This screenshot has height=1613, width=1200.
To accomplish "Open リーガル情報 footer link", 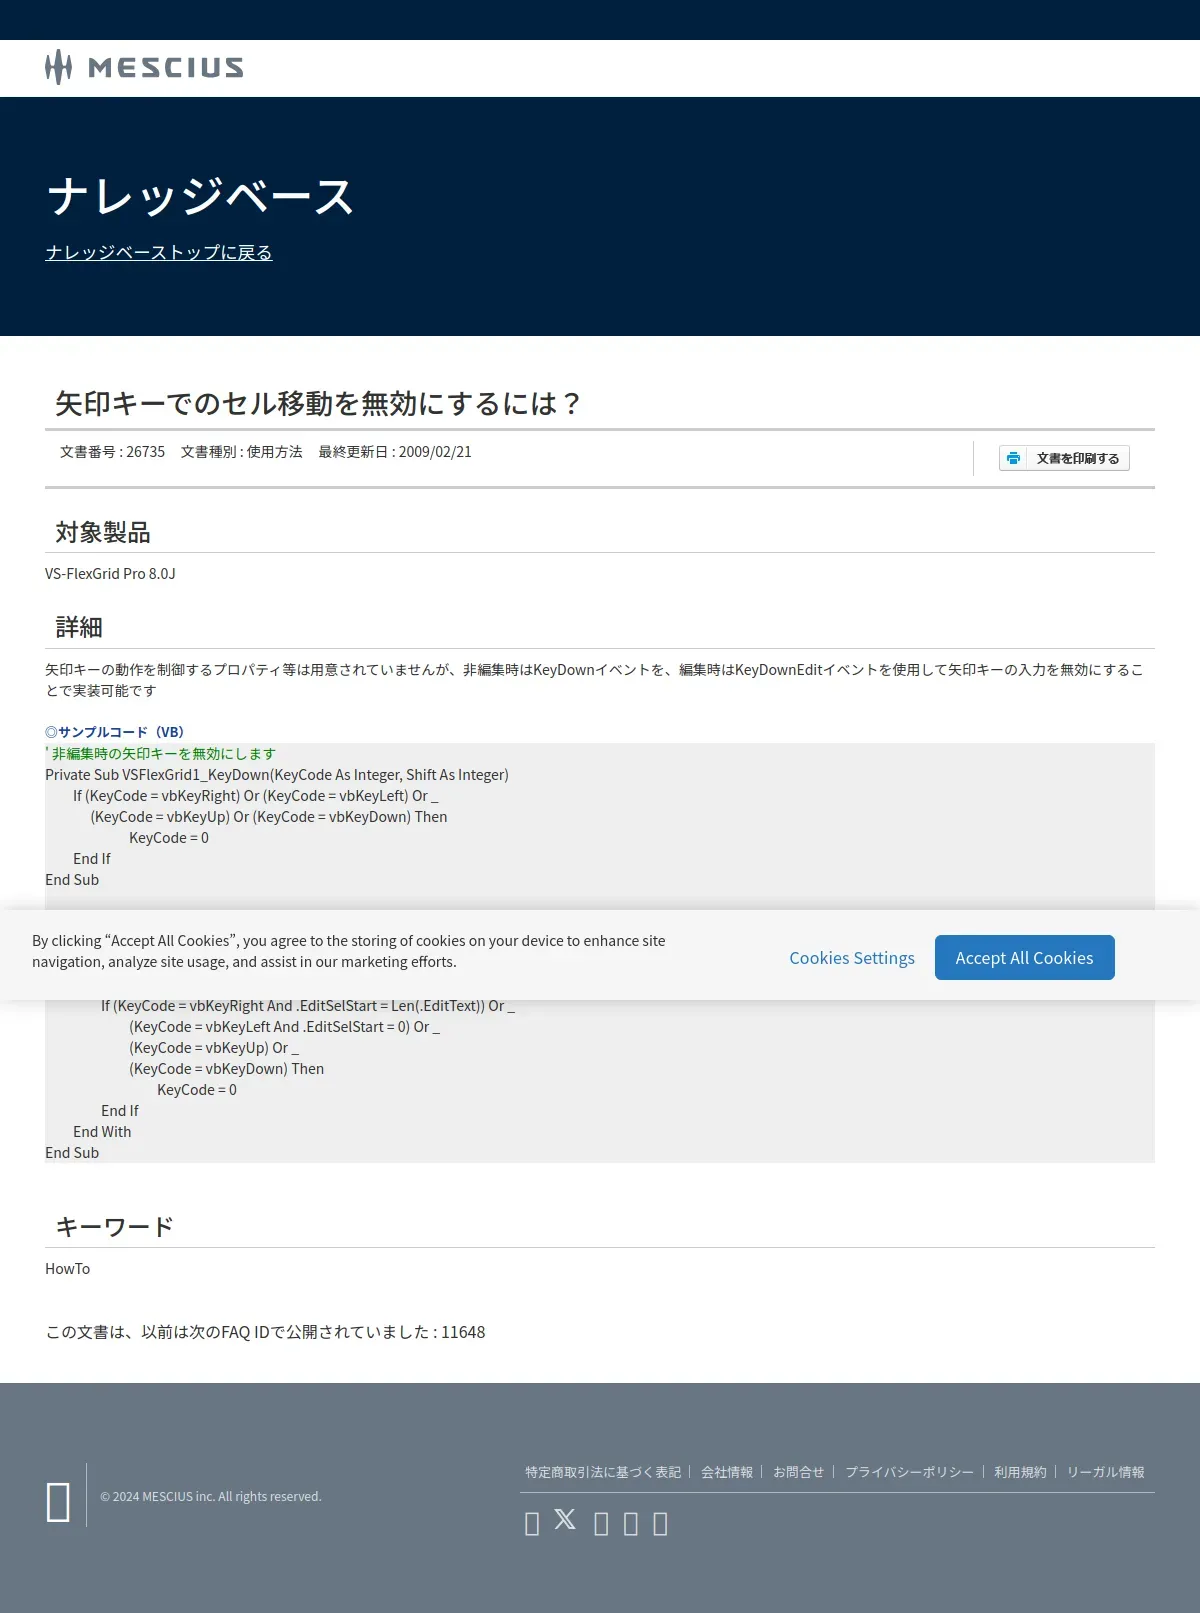I will tap(1106, 1472).
